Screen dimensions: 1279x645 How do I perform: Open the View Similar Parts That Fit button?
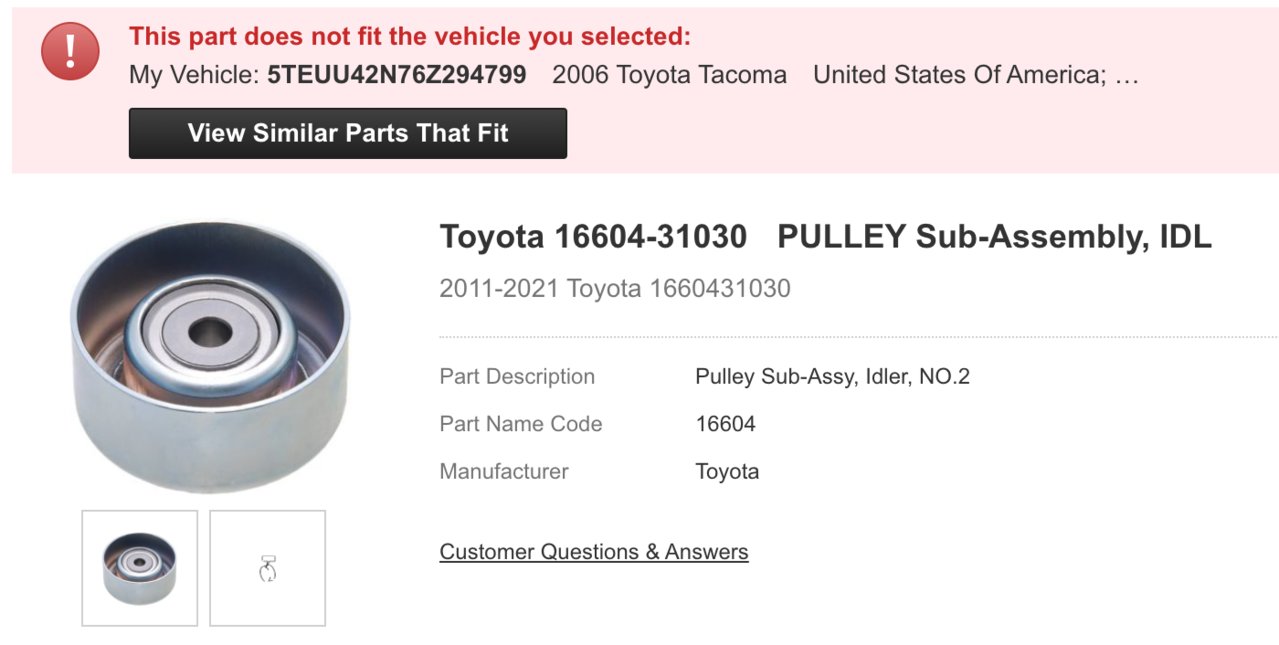click(x=348, y=133)
